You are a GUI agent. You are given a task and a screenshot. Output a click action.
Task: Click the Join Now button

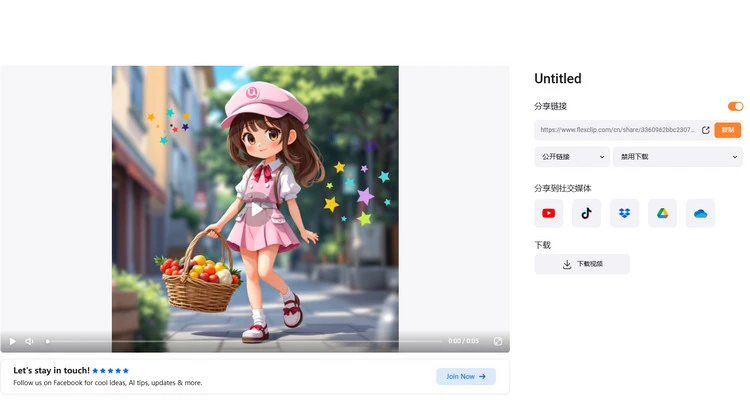466,377
